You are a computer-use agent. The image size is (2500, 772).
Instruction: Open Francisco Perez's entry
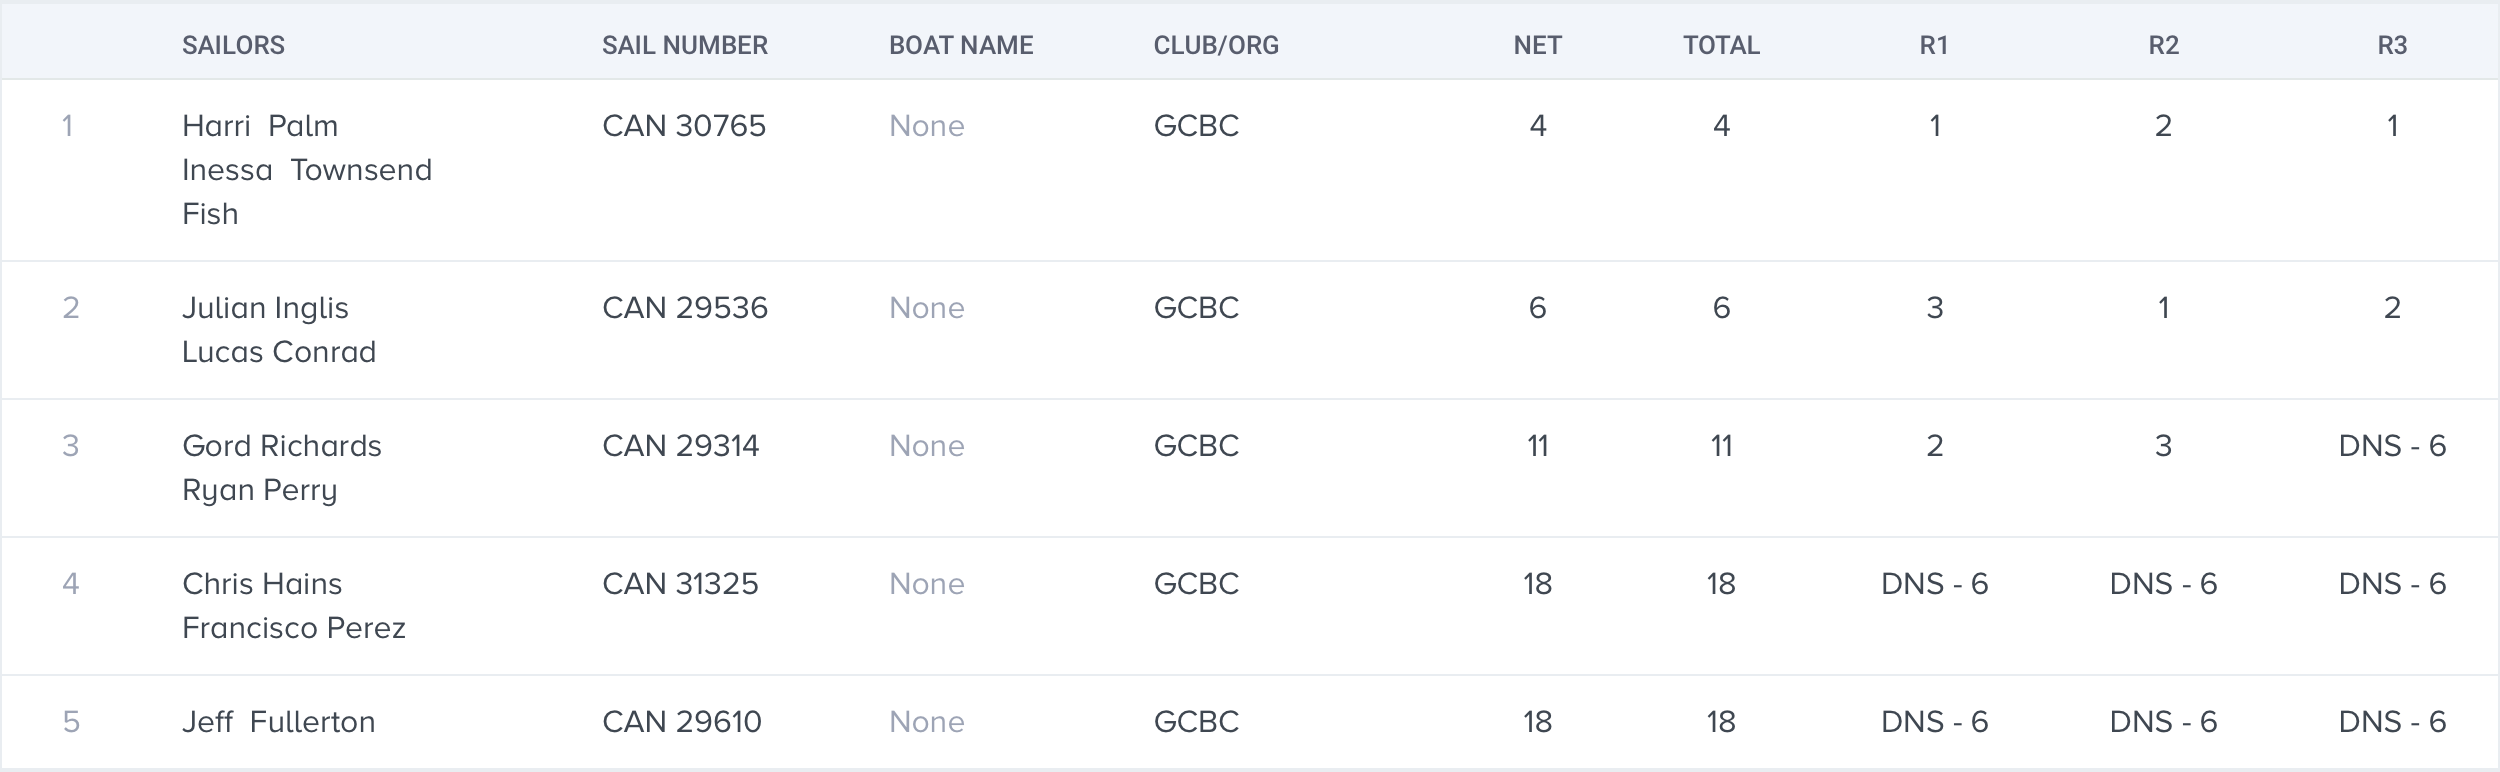click(x=294, y=628)
